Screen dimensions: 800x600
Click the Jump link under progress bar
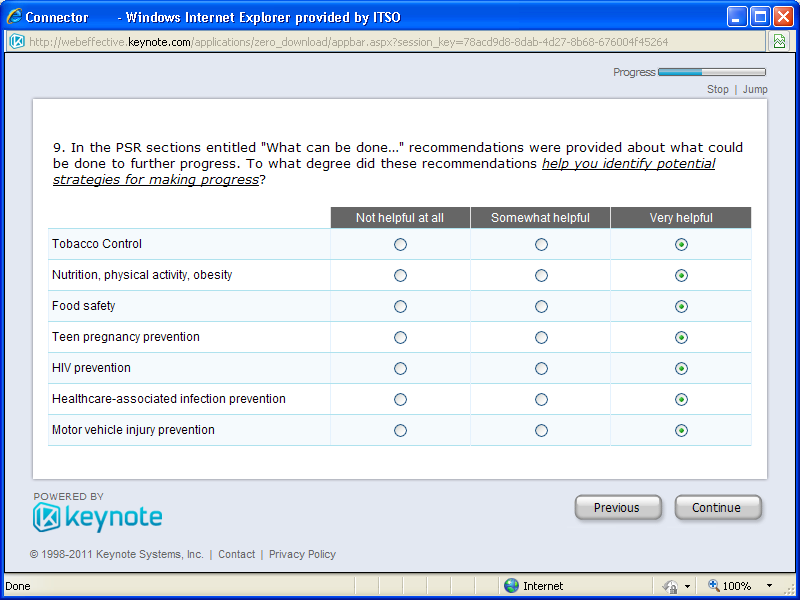755,89
